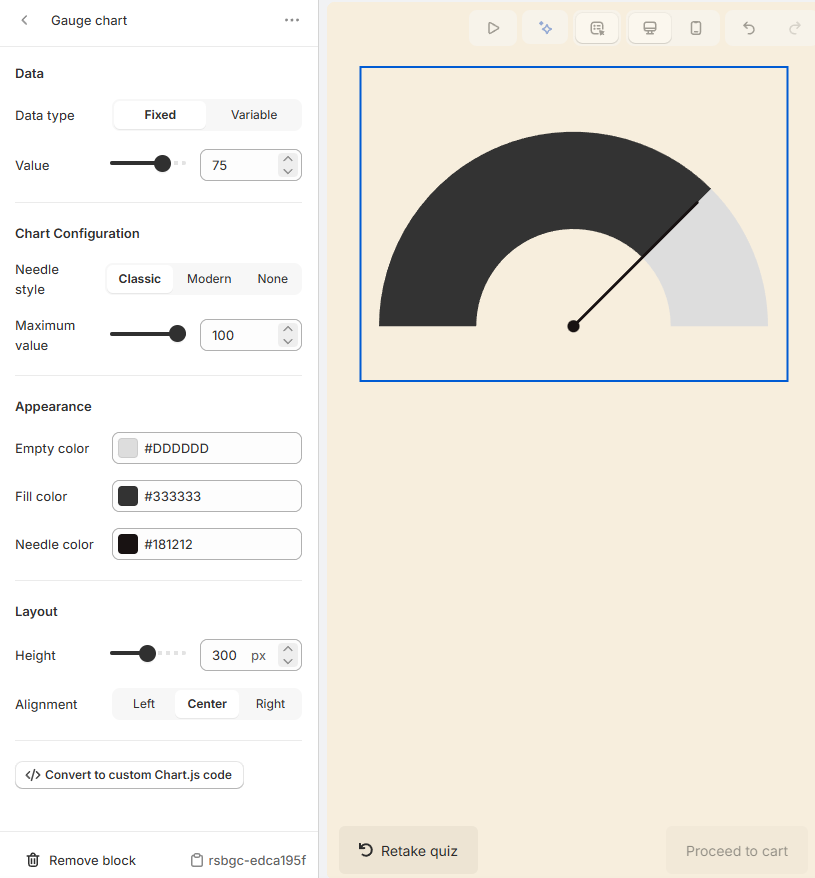Switch needle style to Modern
Viewport: 815px width, 878px height.
(208, 278)
